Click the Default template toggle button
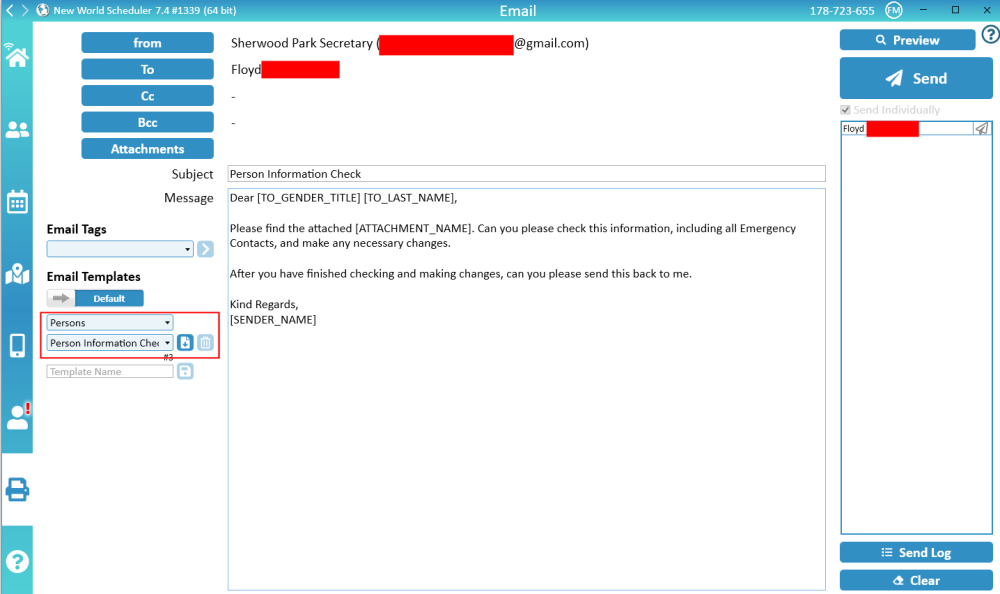 coord(108,298)
